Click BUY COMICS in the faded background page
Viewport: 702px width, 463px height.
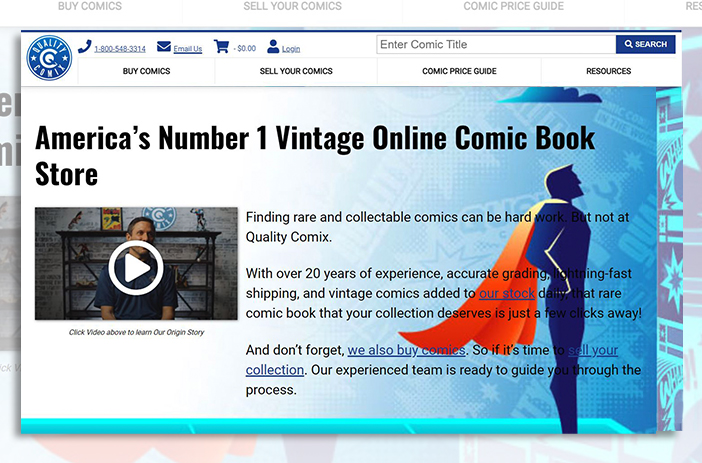coord(90,6)
